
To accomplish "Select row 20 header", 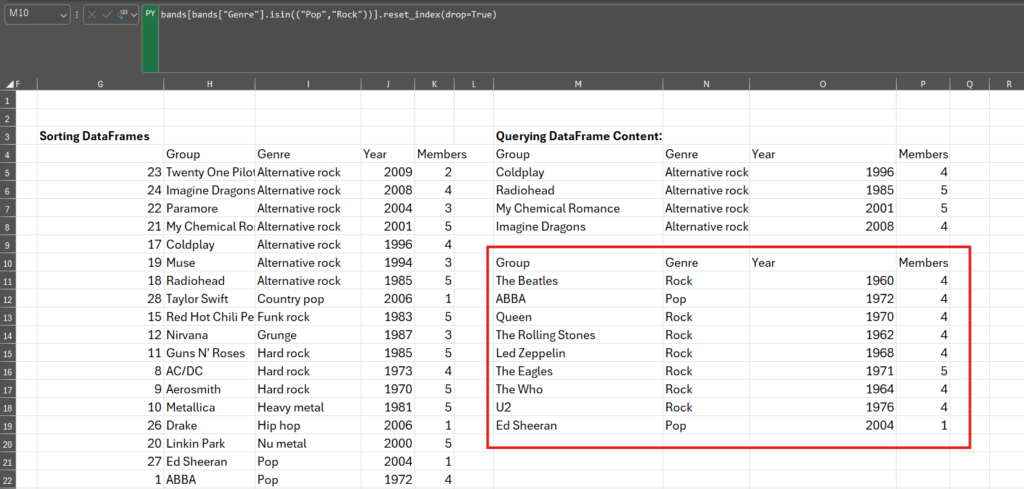I will [8, 444].
